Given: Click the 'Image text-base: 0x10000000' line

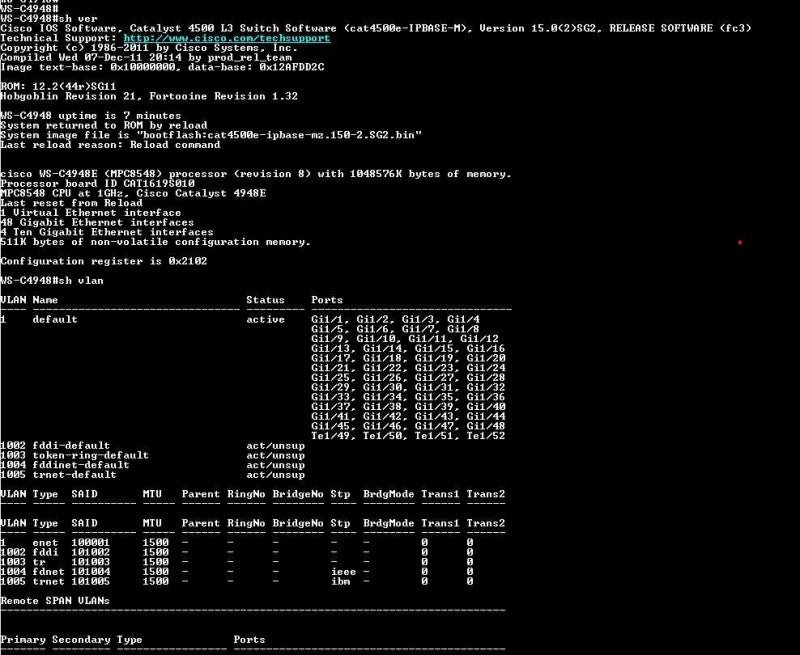Looking at the screenshot, I should 162,67.
